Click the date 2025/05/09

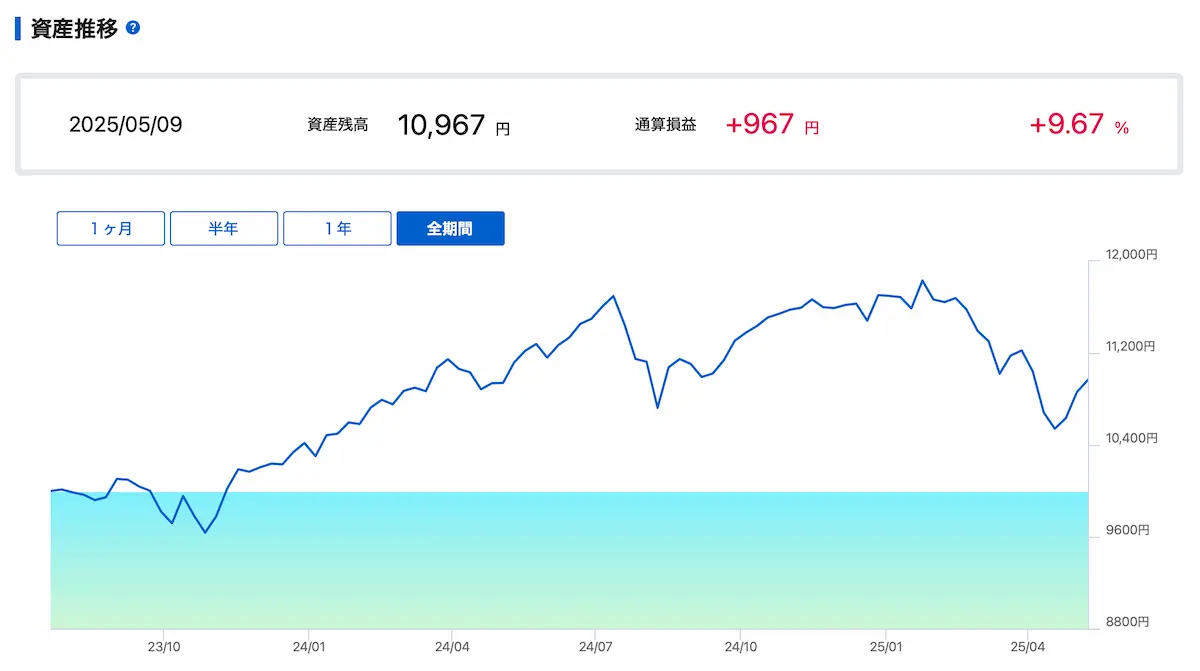pos(126,125)
